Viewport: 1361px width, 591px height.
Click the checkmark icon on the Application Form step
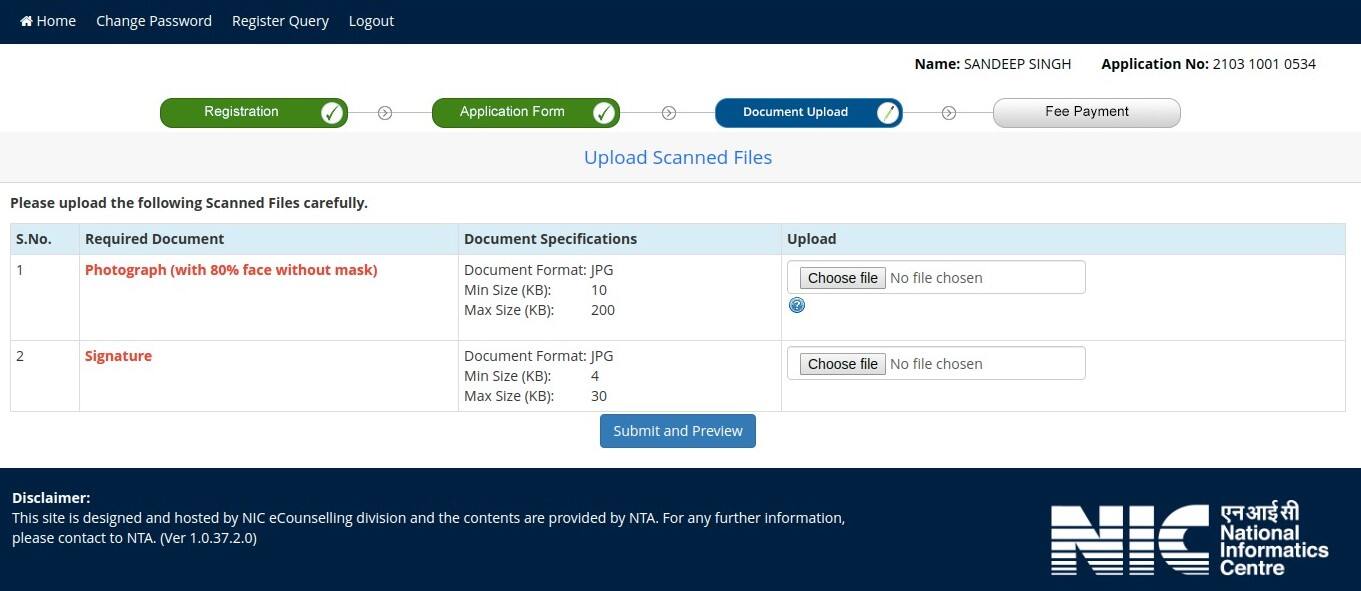coord(604,113)
